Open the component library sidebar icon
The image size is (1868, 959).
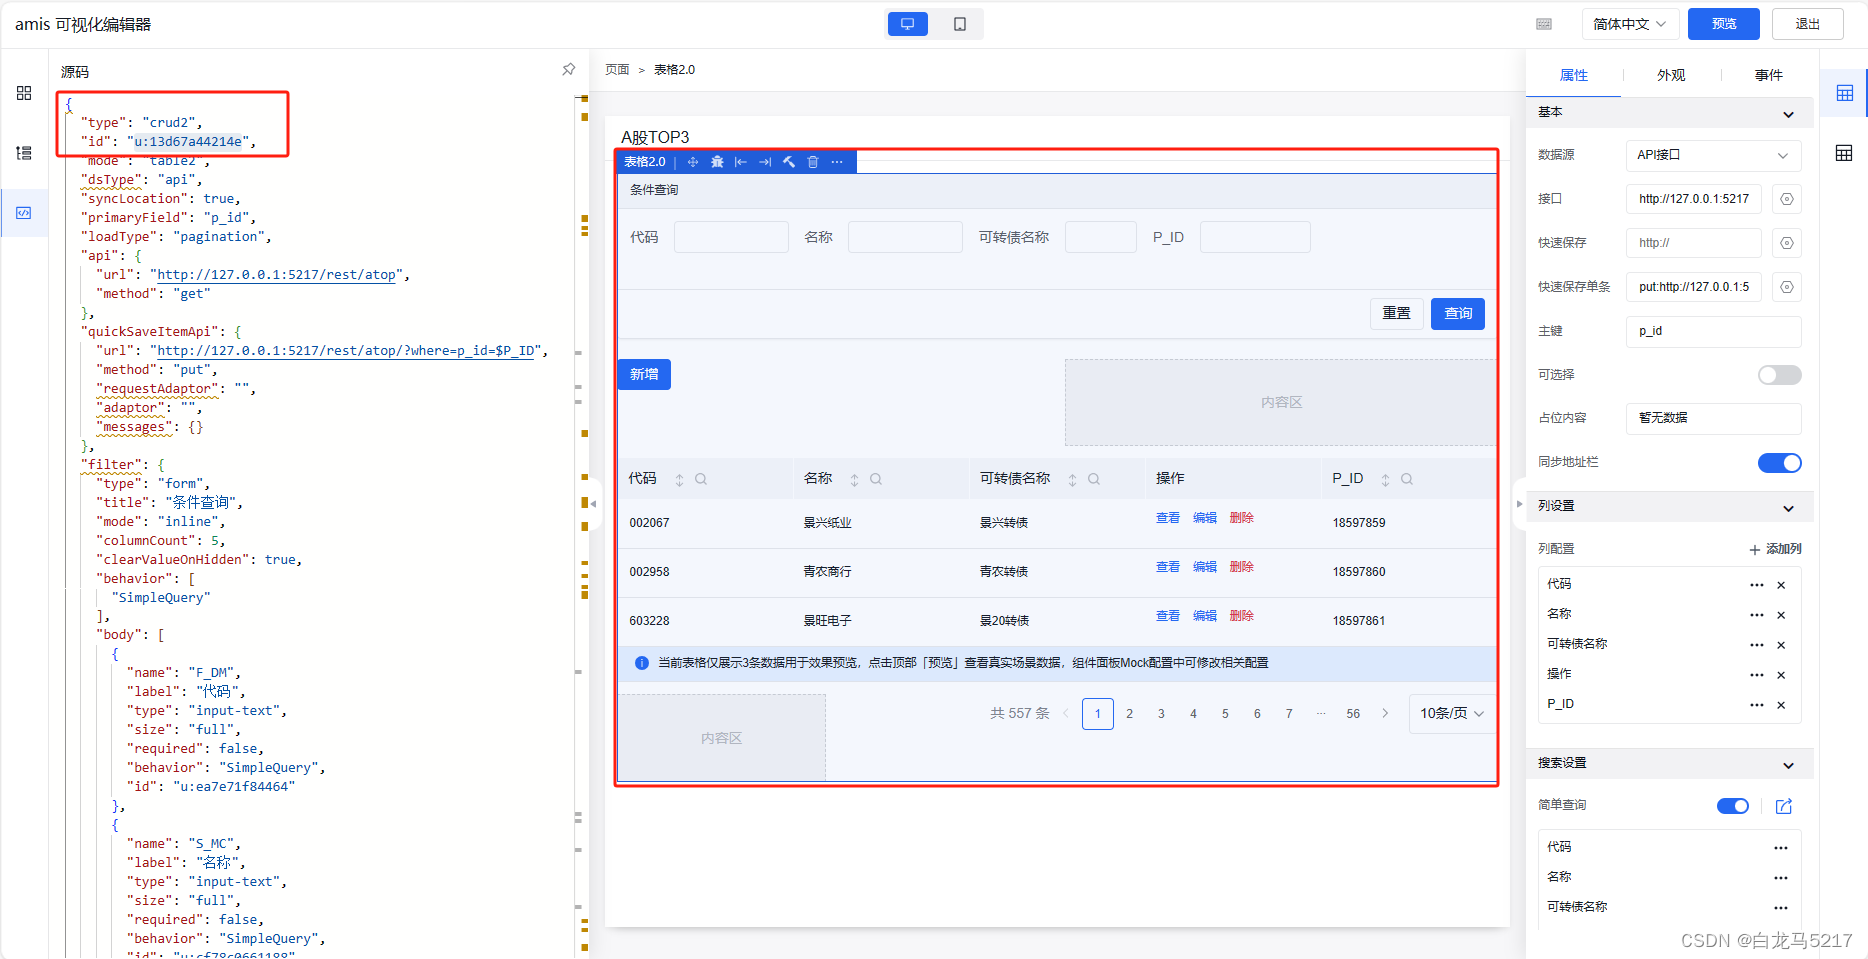point(24,93)
